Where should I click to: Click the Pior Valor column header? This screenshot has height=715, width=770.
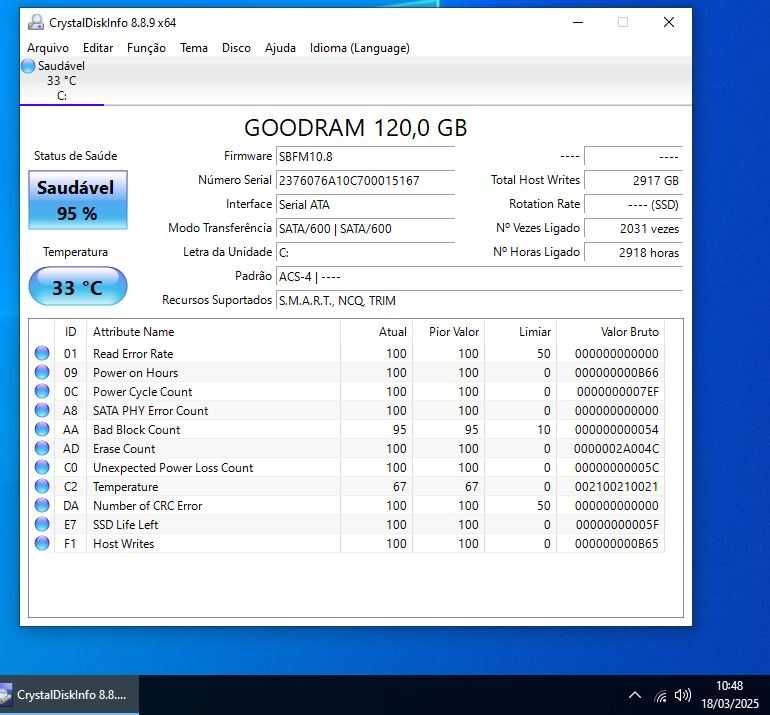449,332
